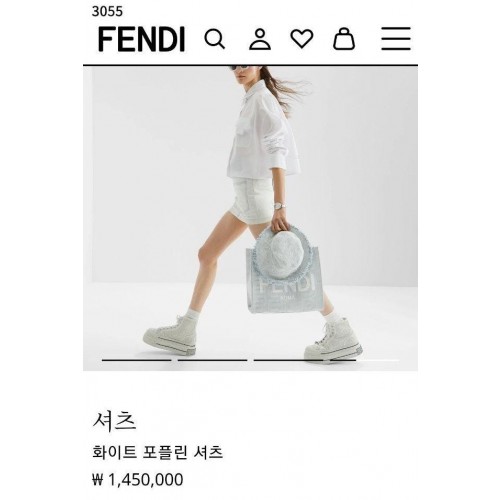500x500 pixels.
Task: Open the search magnifier icon
Action: coord(214,39)
